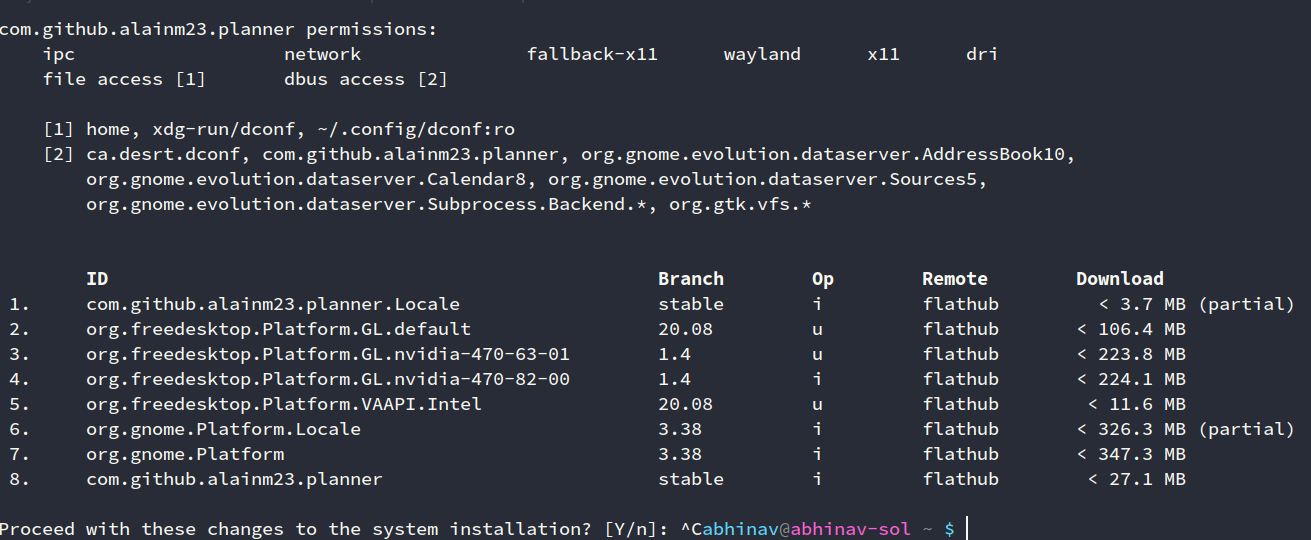Image resolution: width=1311 pixels, height=540 pixels.
Task: Click the '20.08' branch of GL.default row
Action: (x=685, y=329)
